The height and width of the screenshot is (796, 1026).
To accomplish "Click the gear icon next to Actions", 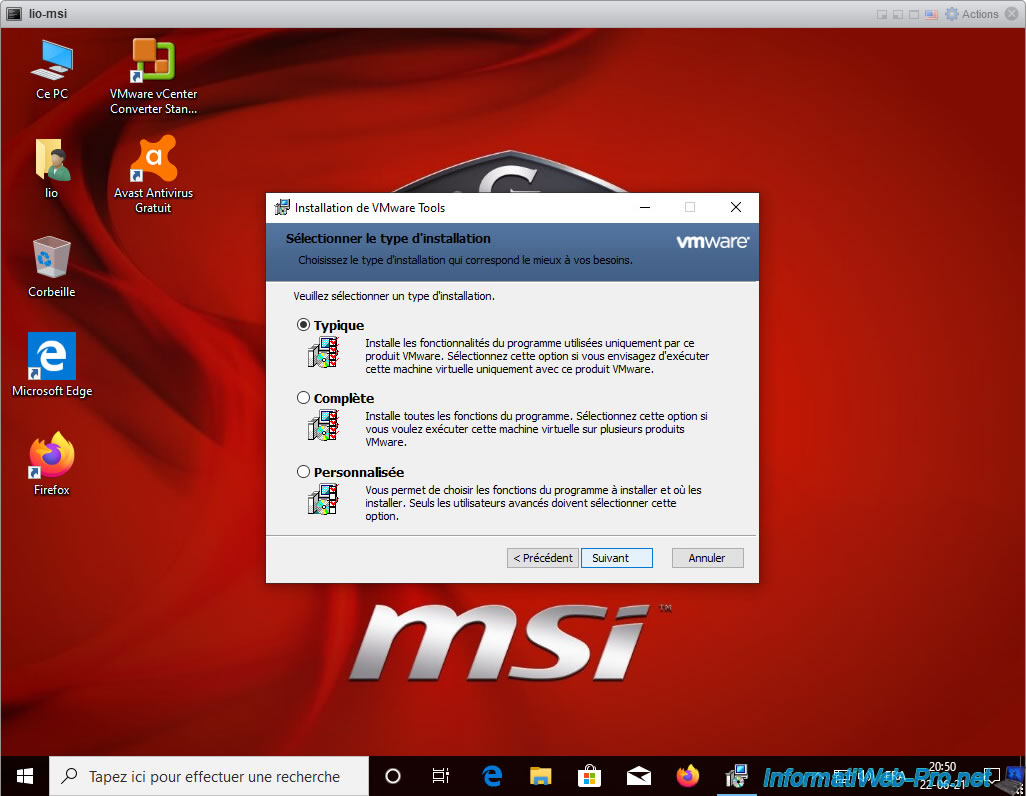I will pos(952,14).
